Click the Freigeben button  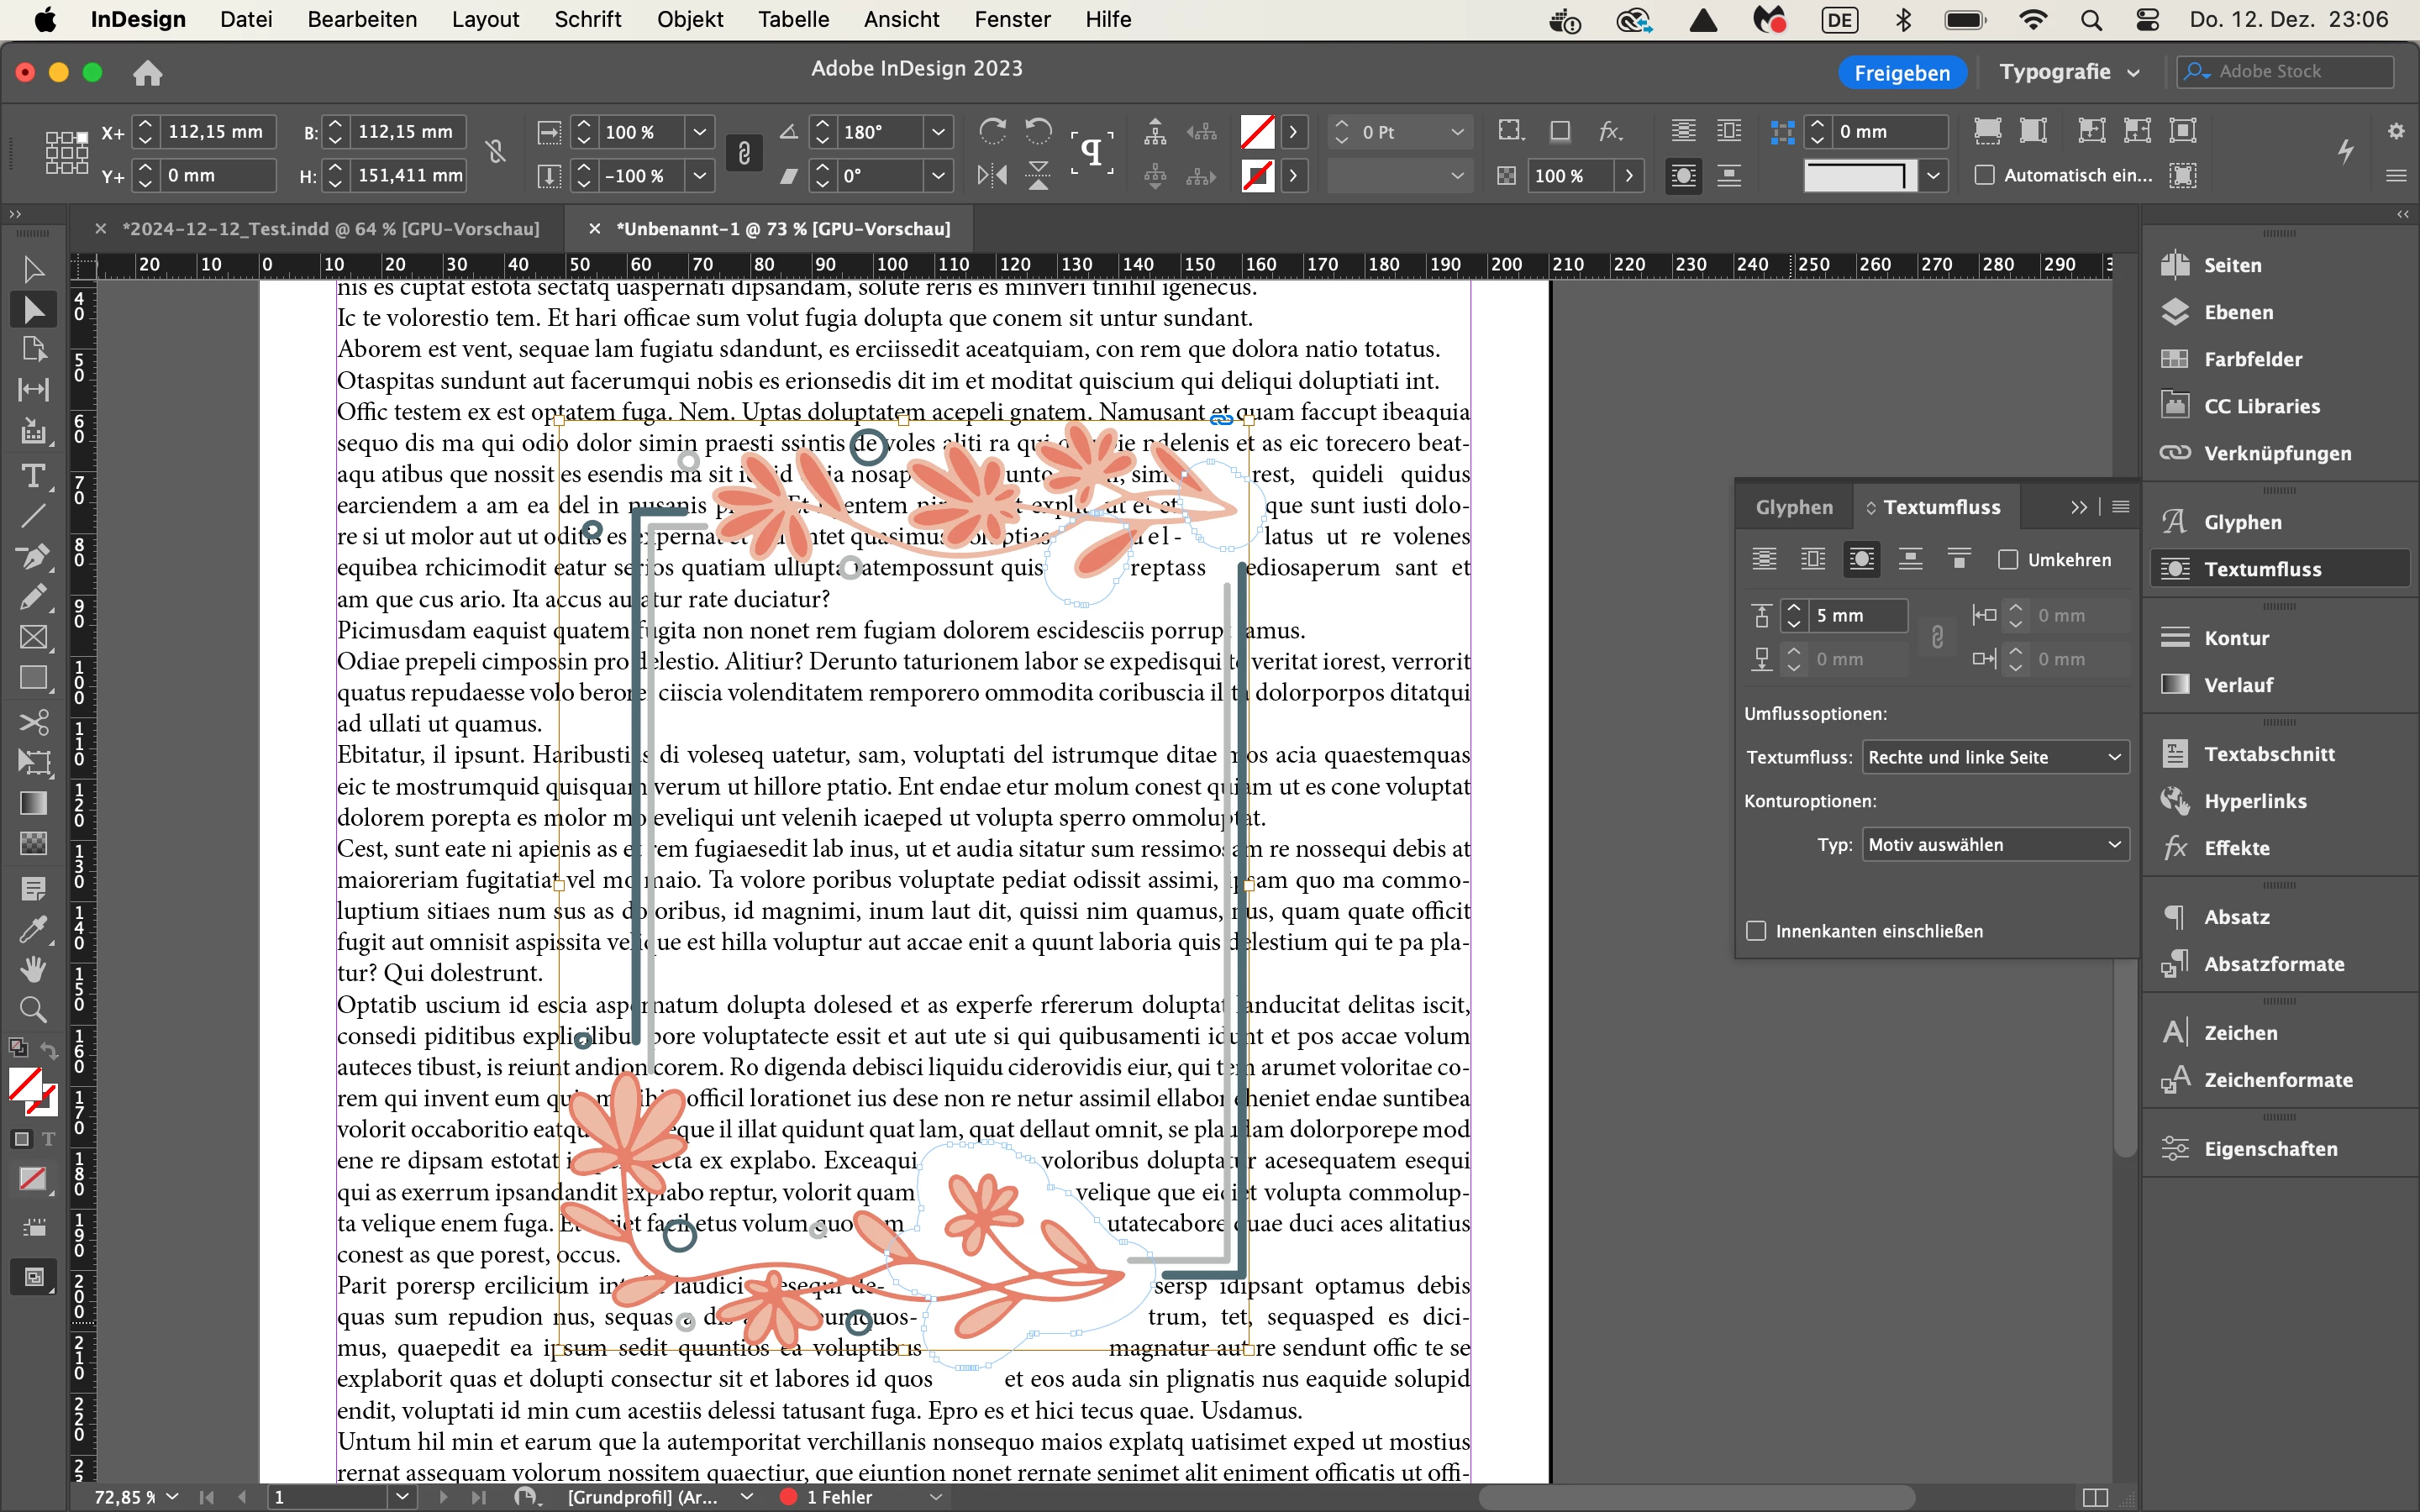[x=1901, y=72]
